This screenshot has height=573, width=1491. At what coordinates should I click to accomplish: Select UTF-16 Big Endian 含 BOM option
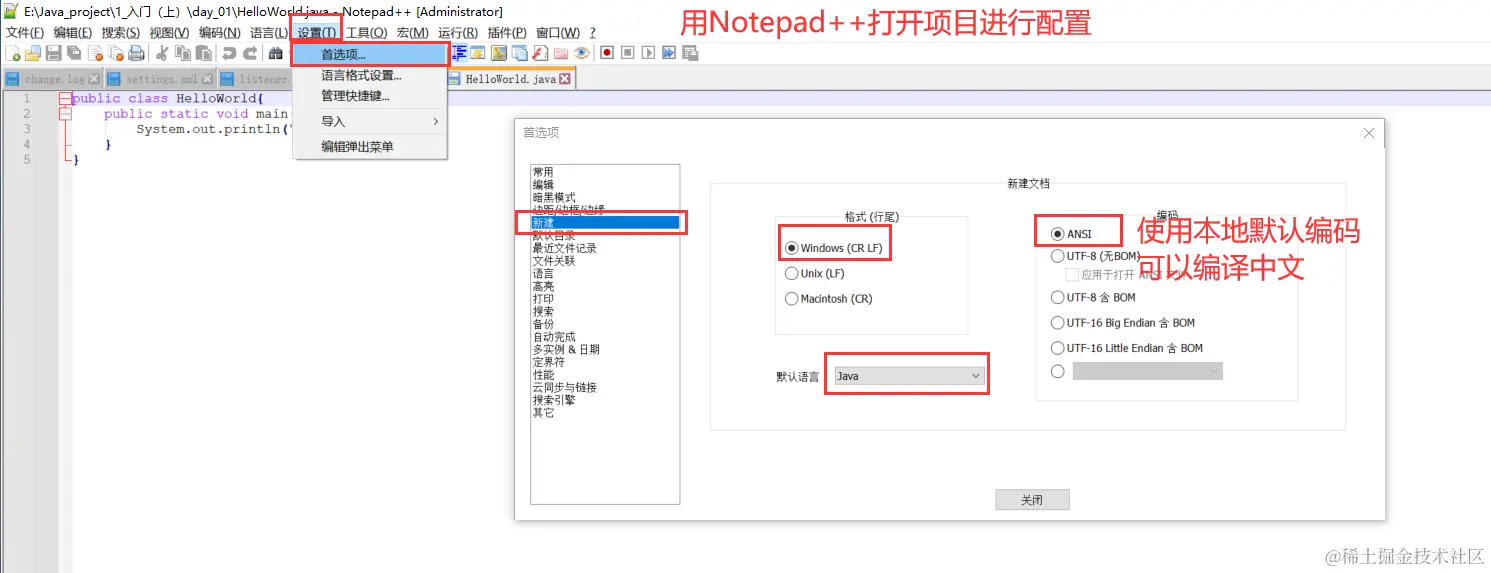pyautogui.click(x=1123, y=323)
